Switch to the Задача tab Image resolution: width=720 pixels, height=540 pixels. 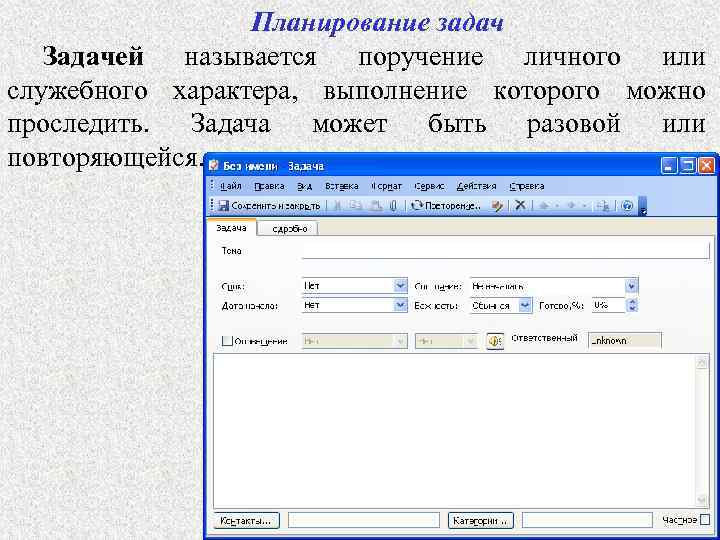tap(231, 228)
